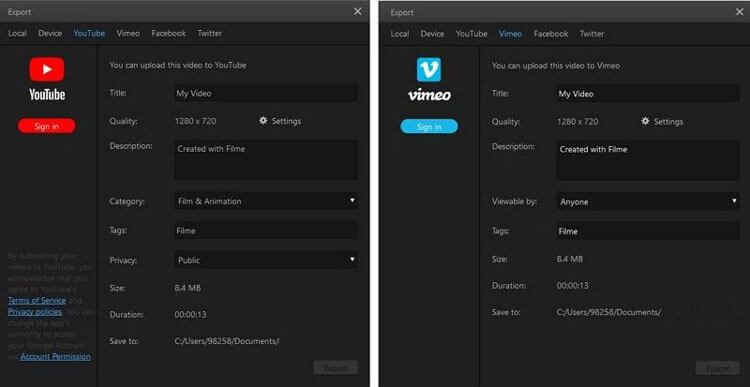Open Facebook tab in right Export window
Viewport: 750px width, 387px height.
551,33
